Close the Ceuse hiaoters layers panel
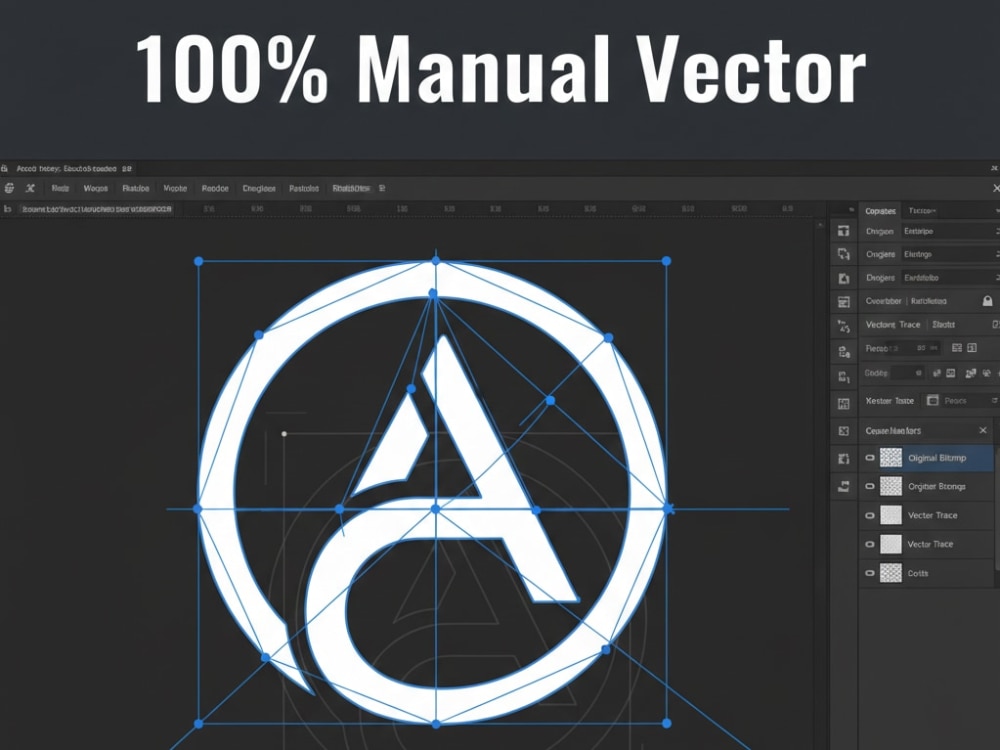The height and width of the screenshot is (750, 1000). 983,430
